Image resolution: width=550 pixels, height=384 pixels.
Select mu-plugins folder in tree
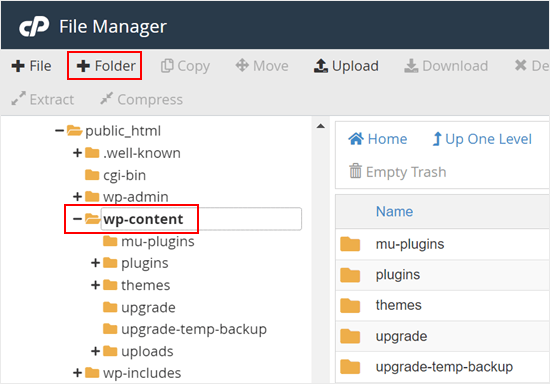158,241
